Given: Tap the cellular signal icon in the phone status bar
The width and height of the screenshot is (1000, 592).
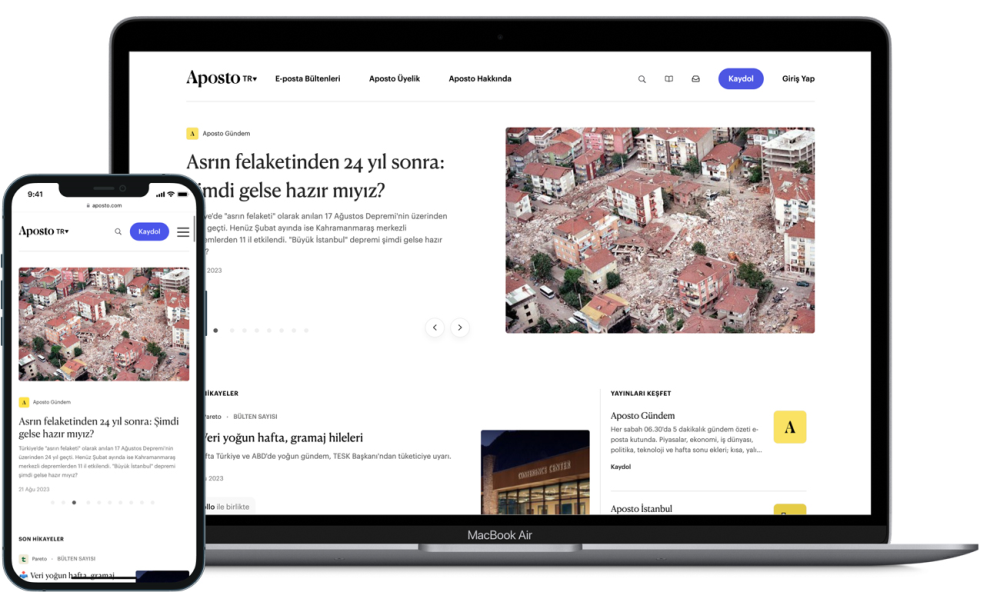Looking at the screenshot, I should click(x=160, y=194).
